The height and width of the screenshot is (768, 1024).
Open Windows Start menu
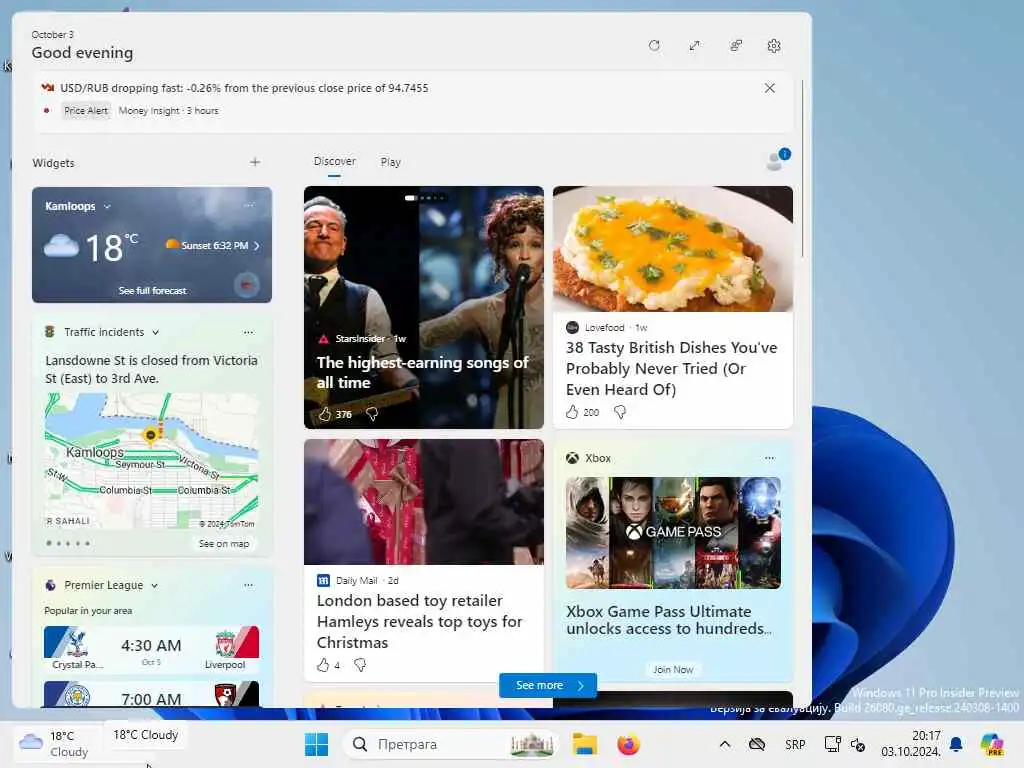pos(317,744)
